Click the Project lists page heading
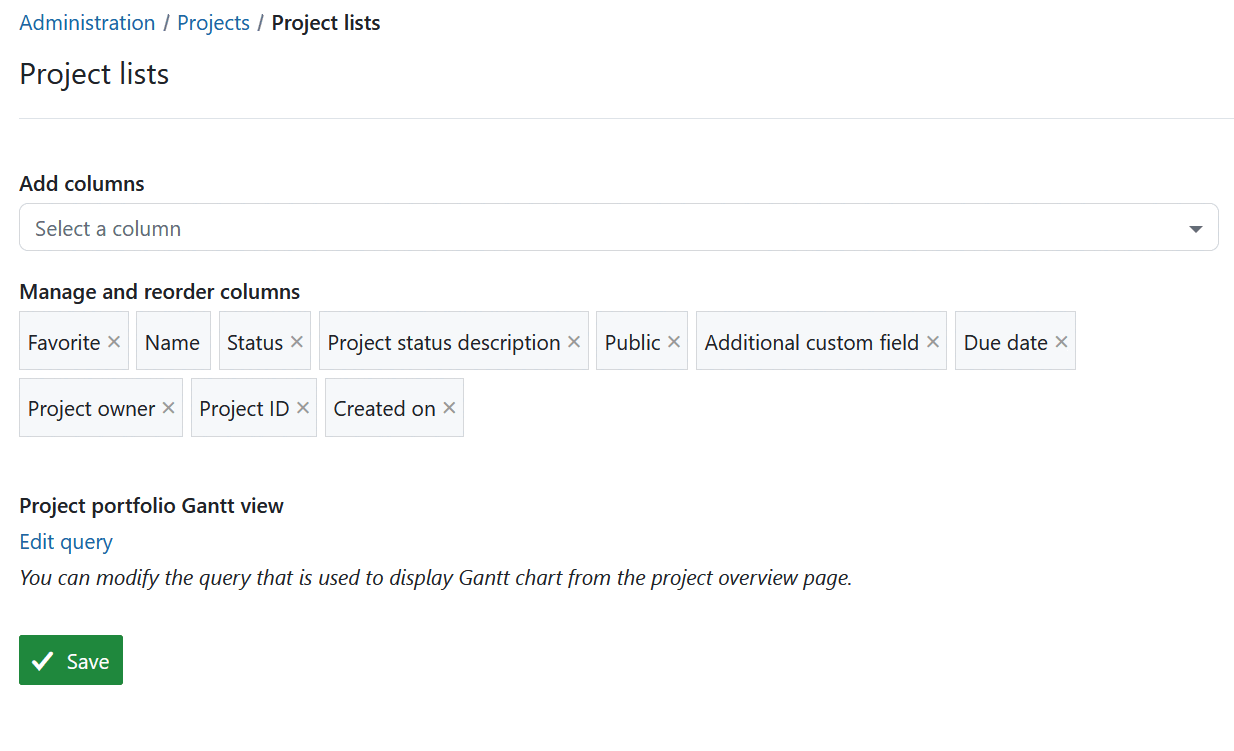Viewport: 1234px width, 751px height. [x=93, y=73]
